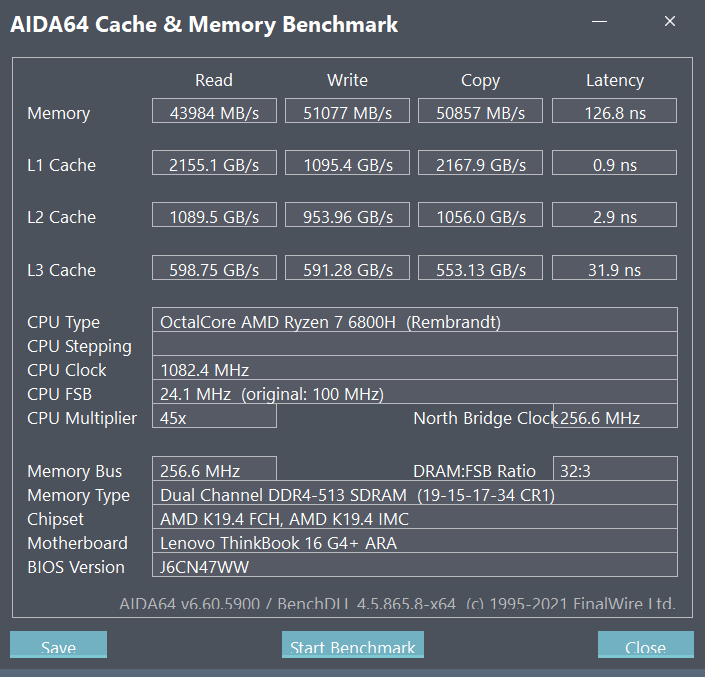Click the Close button at bottom right
This screenshot has width=705, height=677.
click(646, 645)
